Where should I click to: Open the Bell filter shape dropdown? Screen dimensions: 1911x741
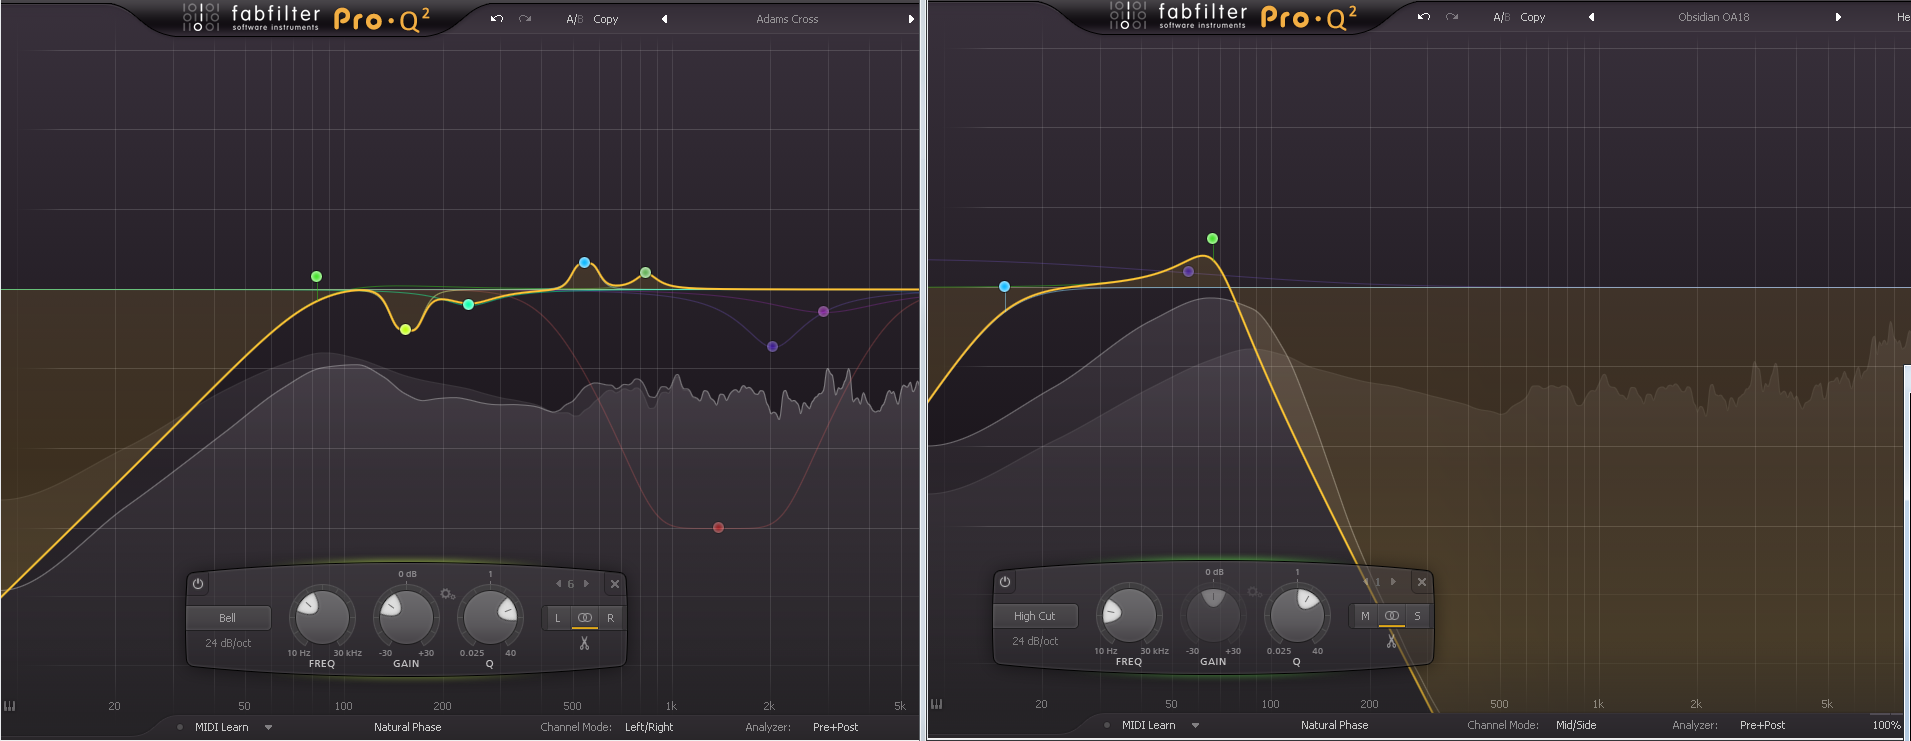[x=228, y=618]
